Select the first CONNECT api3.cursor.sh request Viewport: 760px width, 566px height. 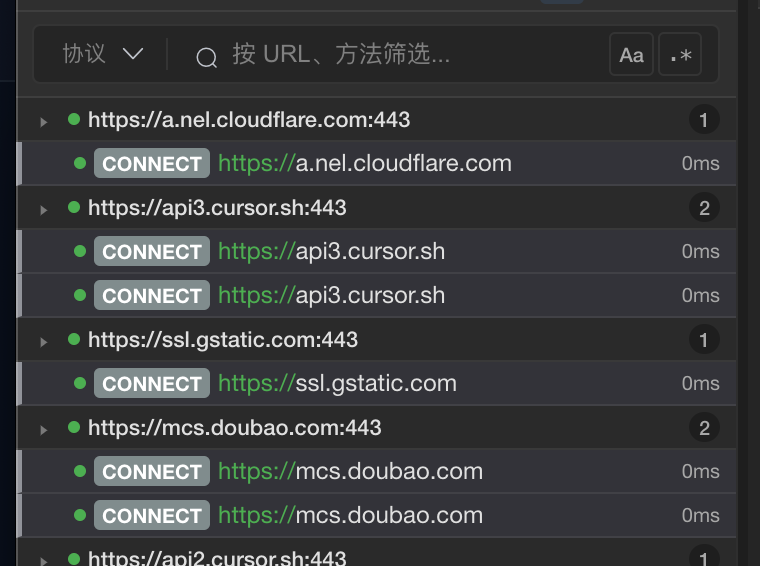click(377, 251)
